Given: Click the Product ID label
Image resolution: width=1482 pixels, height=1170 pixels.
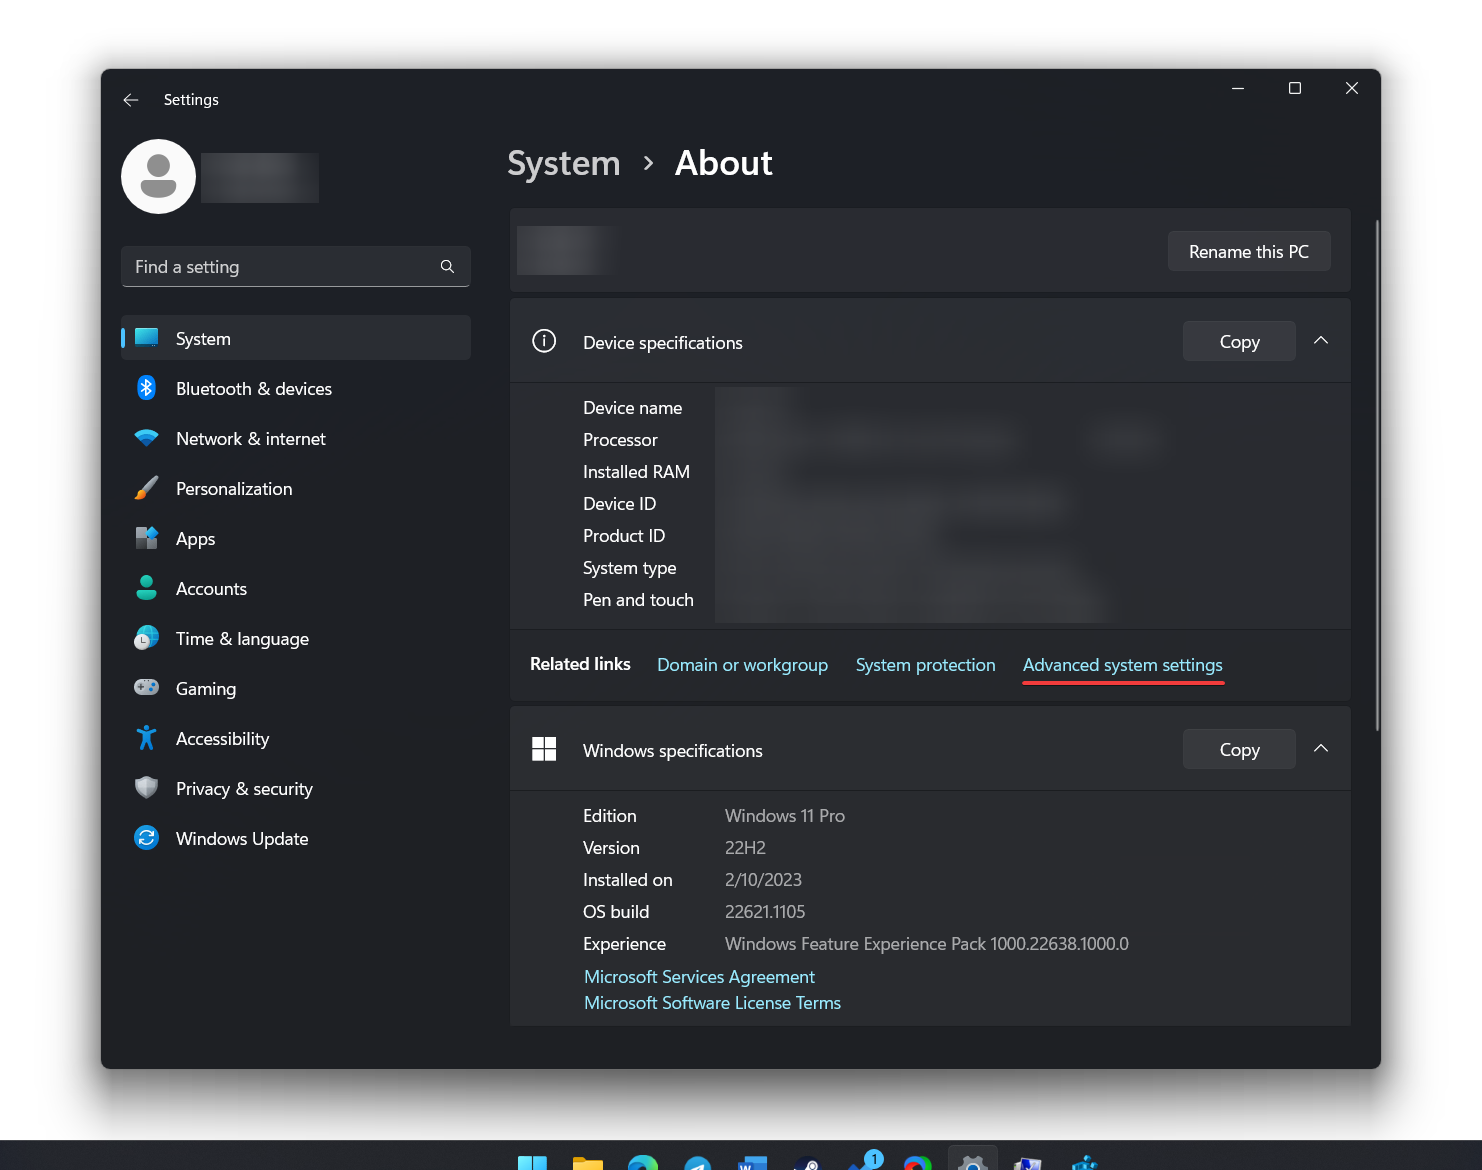Looking at the screenshot, I should (624, 536).
